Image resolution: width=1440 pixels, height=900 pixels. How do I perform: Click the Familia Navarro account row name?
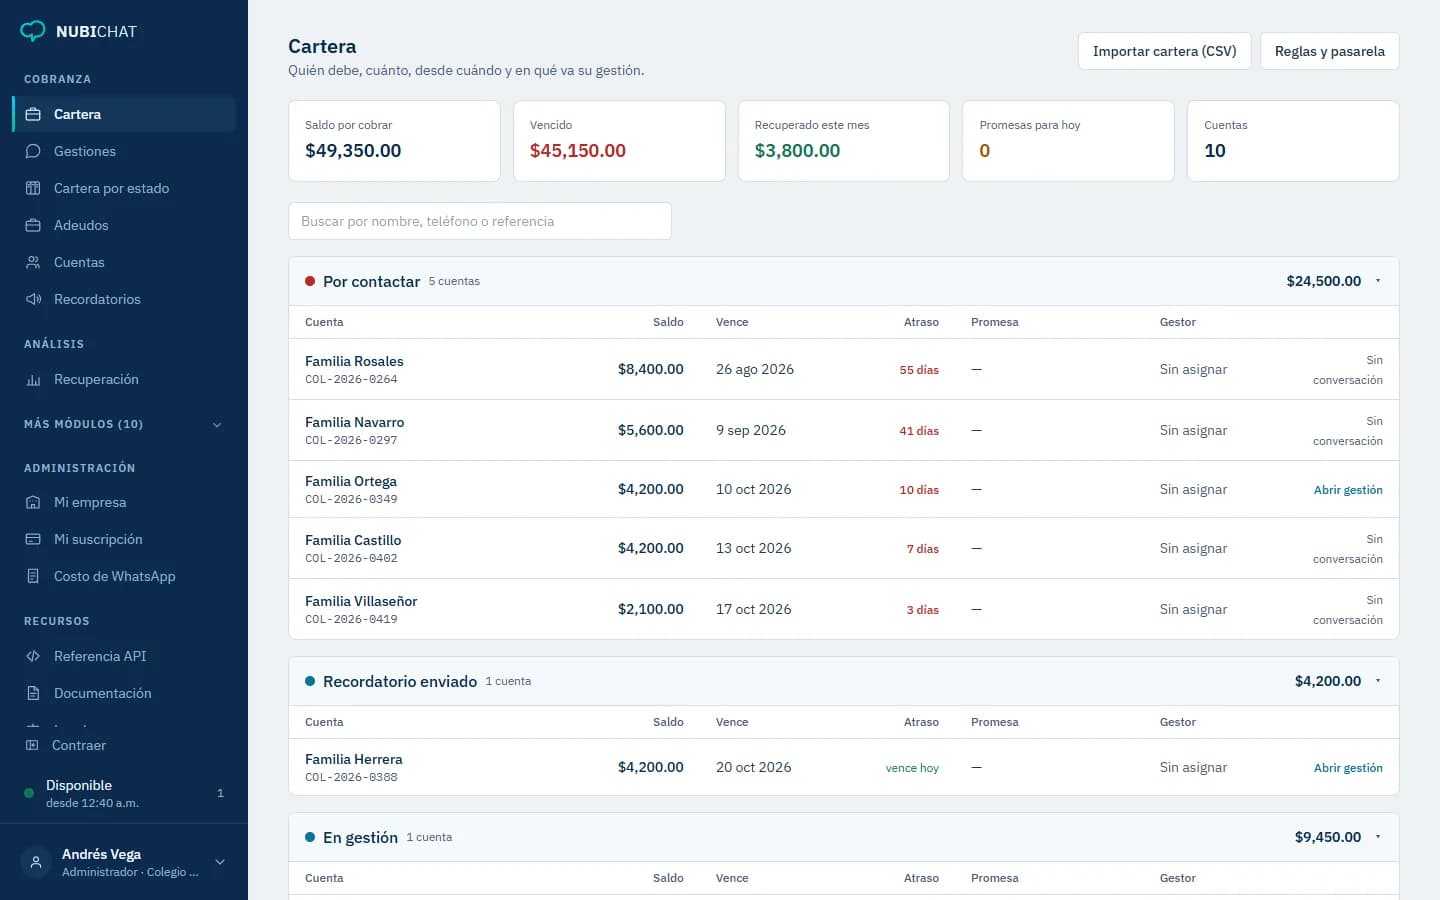click(x=355, y=422)
